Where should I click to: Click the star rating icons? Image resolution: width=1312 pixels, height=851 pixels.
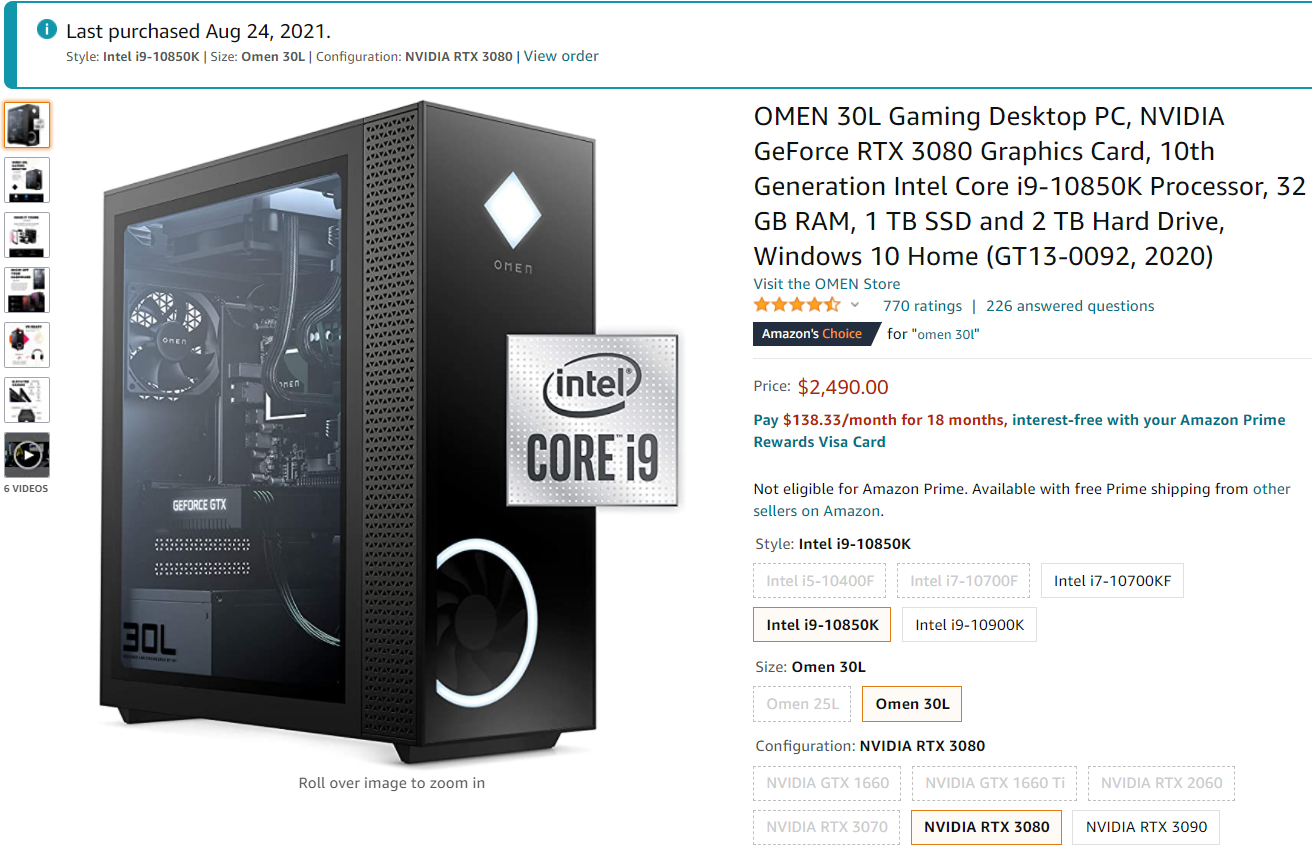pyautogui.click(x=797, y=305)
